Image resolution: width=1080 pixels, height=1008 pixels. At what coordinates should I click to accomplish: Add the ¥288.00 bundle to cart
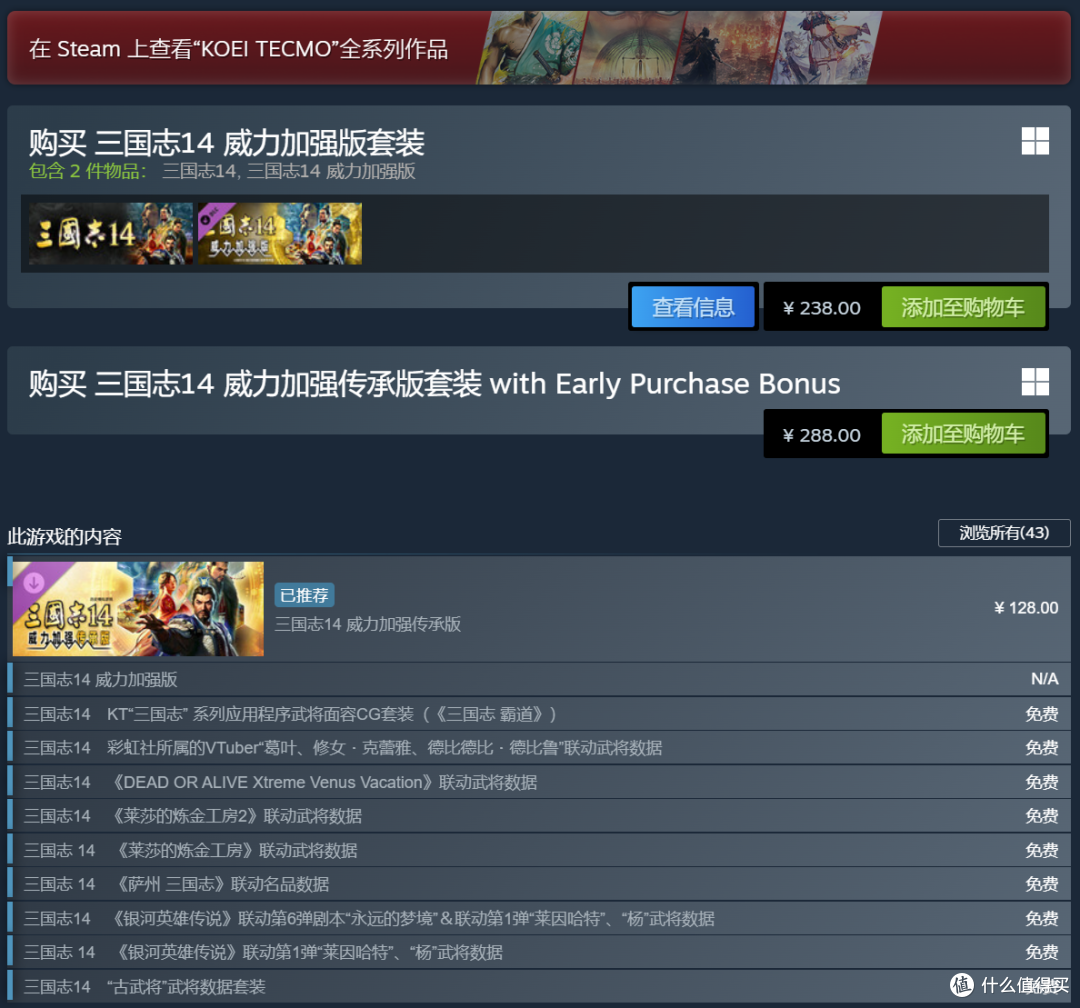[x=963, y=434]
